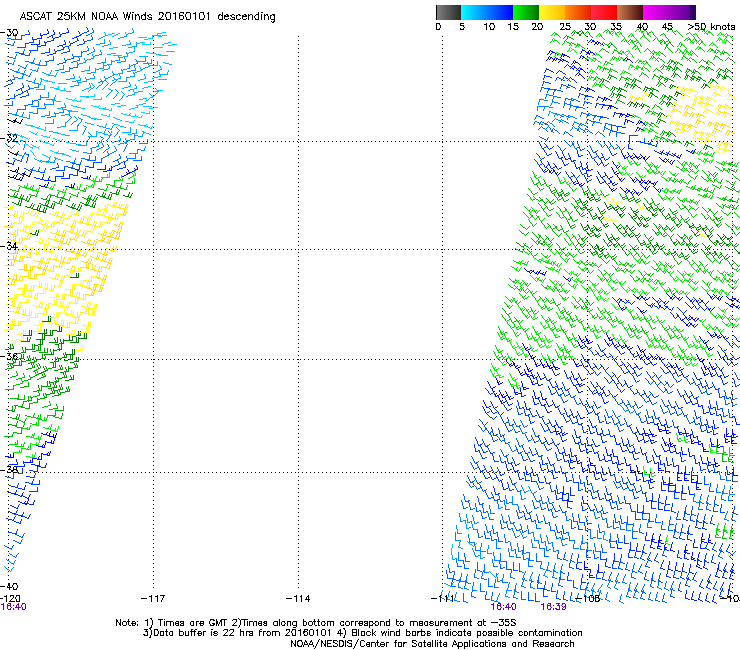This screenshot has height=650, width=740.
Task: Click the '-40' latitude label
Action: click(x=9, y=586)
